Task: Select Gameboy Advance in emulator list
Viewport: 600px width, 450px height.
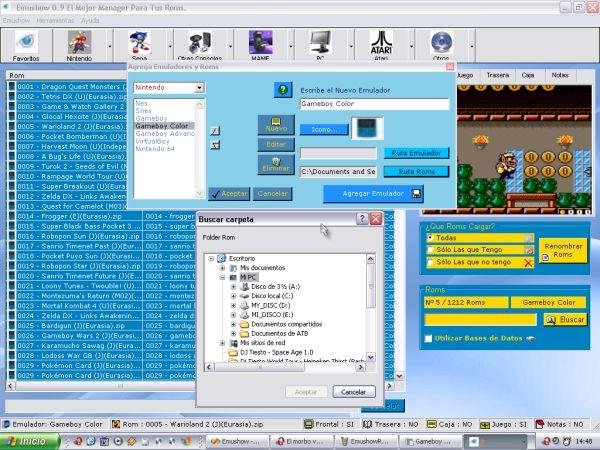Action: click(165, 134)
